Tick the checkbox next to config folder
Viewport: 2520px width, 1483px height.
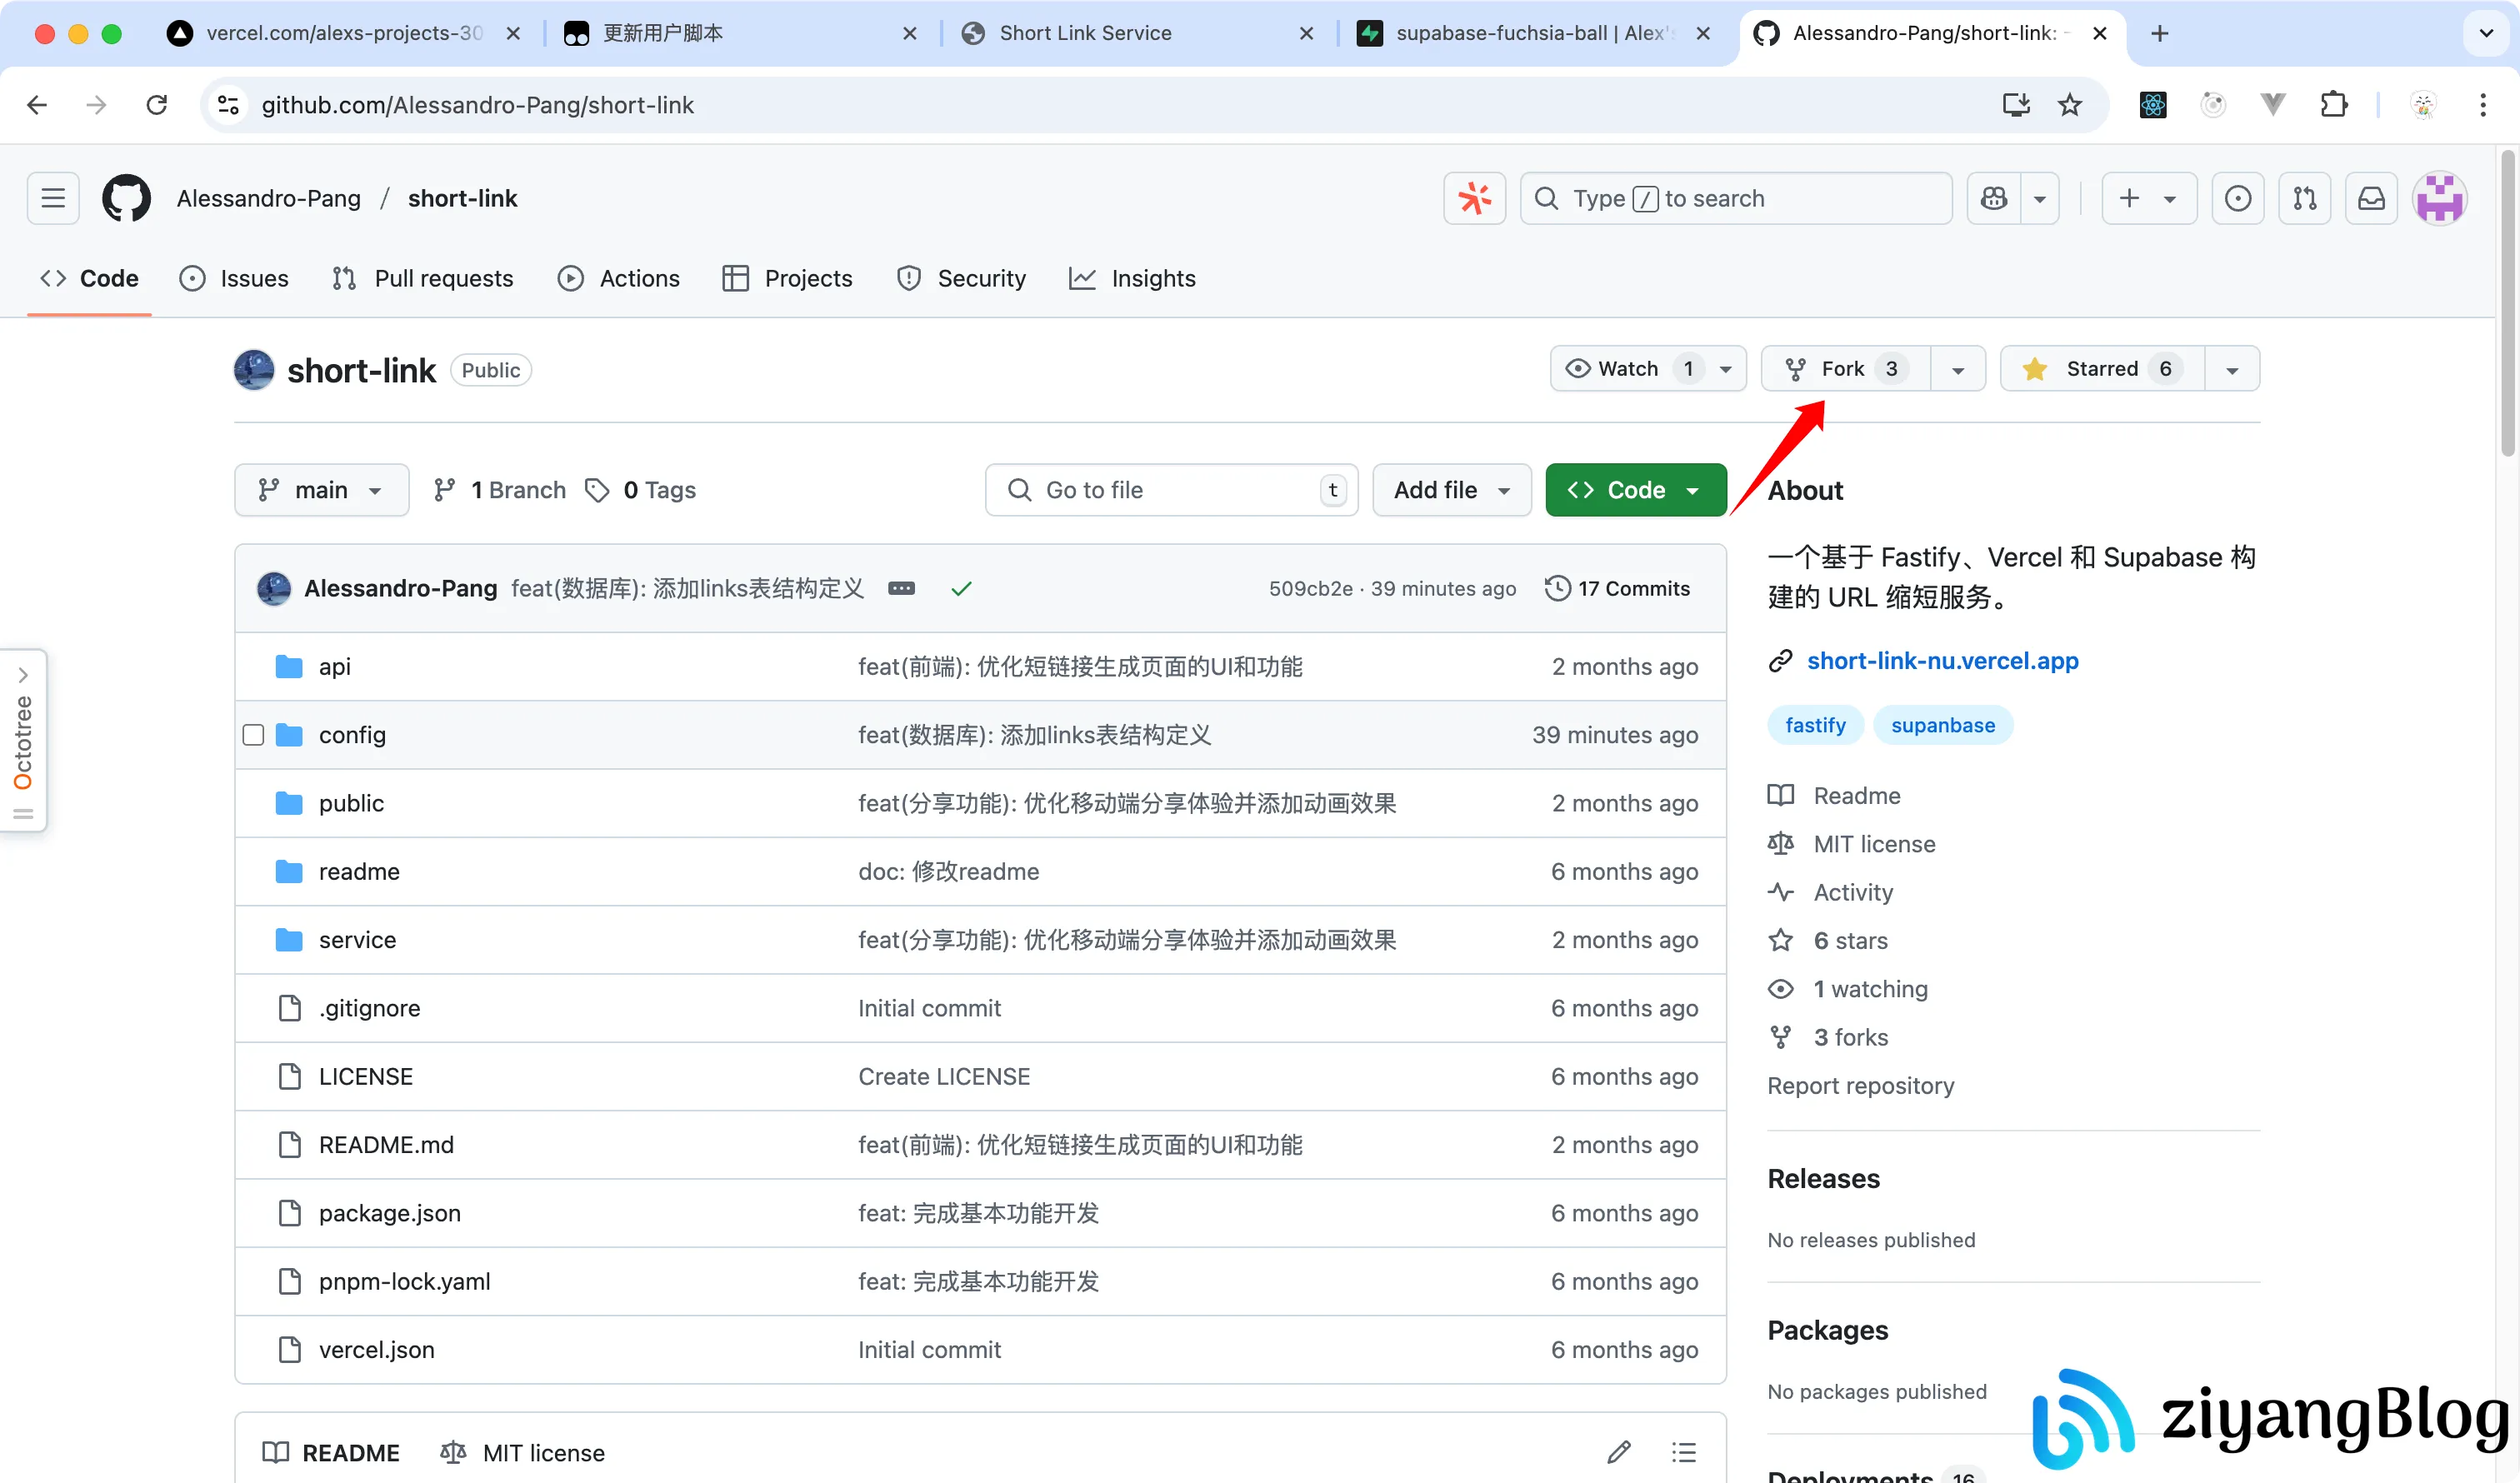(x=253, y=735)
